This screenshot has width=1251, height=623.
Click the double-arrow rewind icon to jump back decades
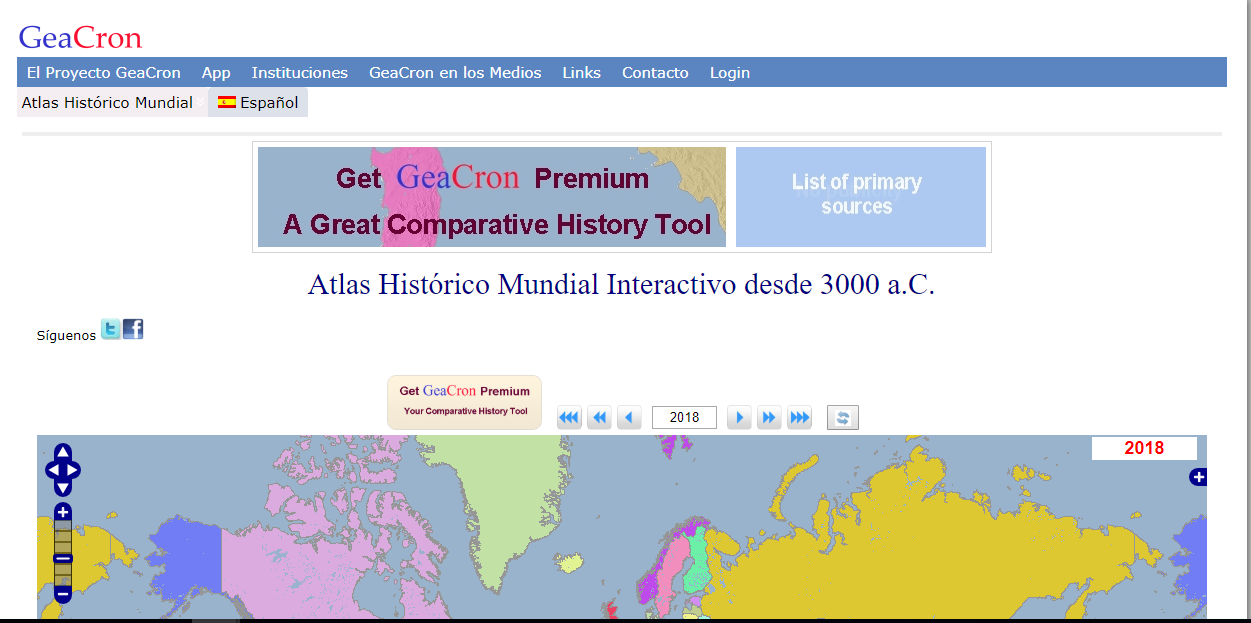[x=599, y=417]
